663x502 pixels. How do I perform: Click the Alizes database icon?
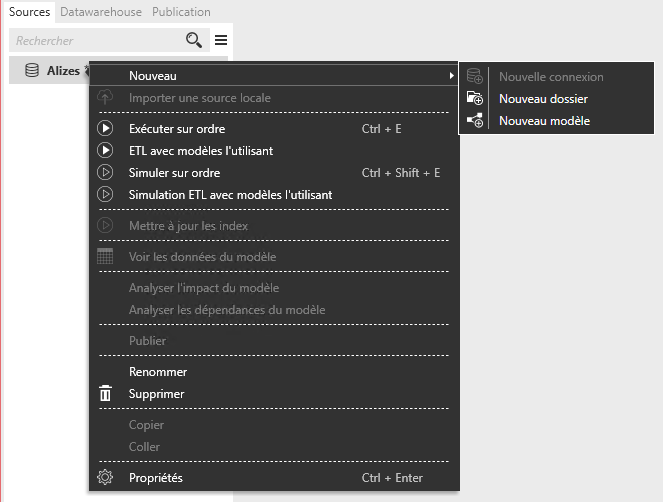pyautogui.click(x=32, y=71)
